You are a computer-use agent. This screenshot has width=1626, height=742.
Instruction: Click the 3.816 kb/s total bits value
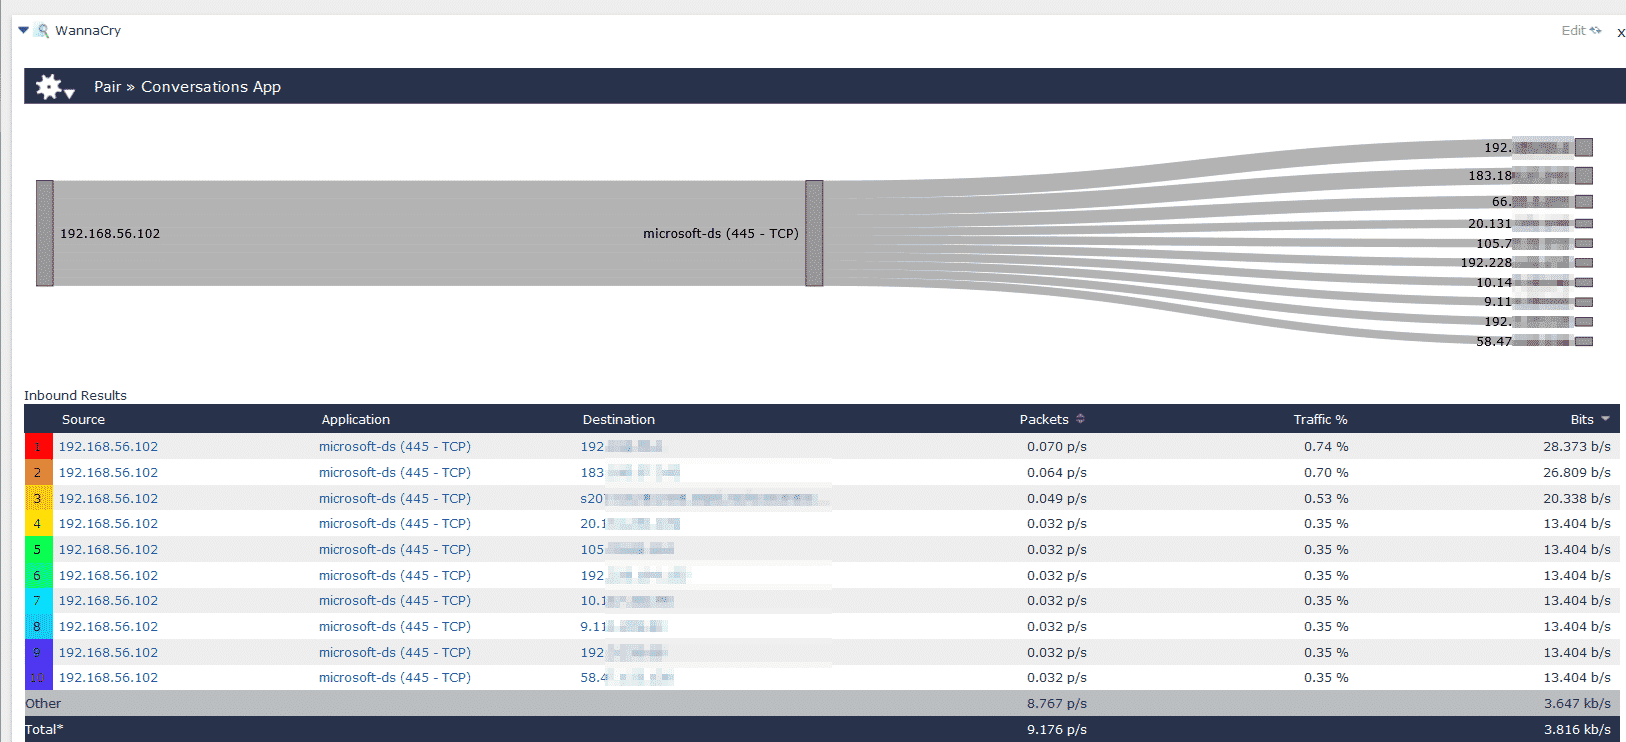coord(1577,730)
